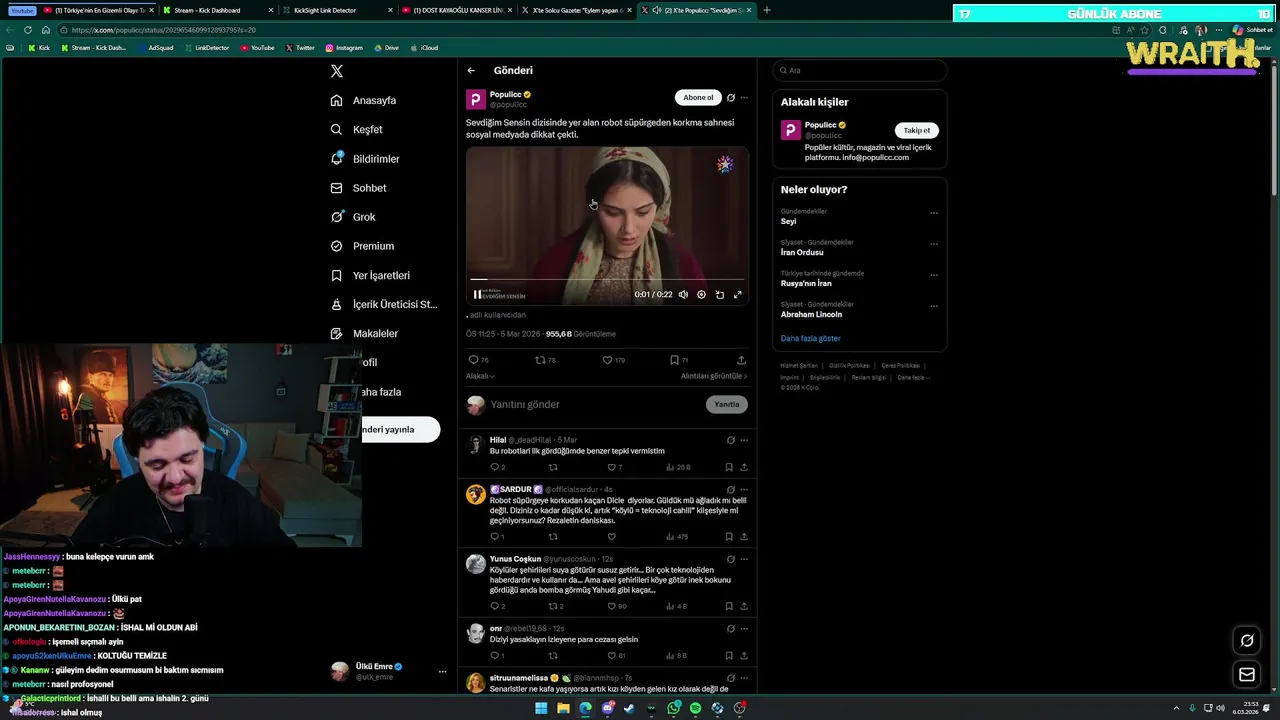This screenshot has width=1280, height=720.
Task: Open Bildirimler notifications
Action: pos(365,159)
